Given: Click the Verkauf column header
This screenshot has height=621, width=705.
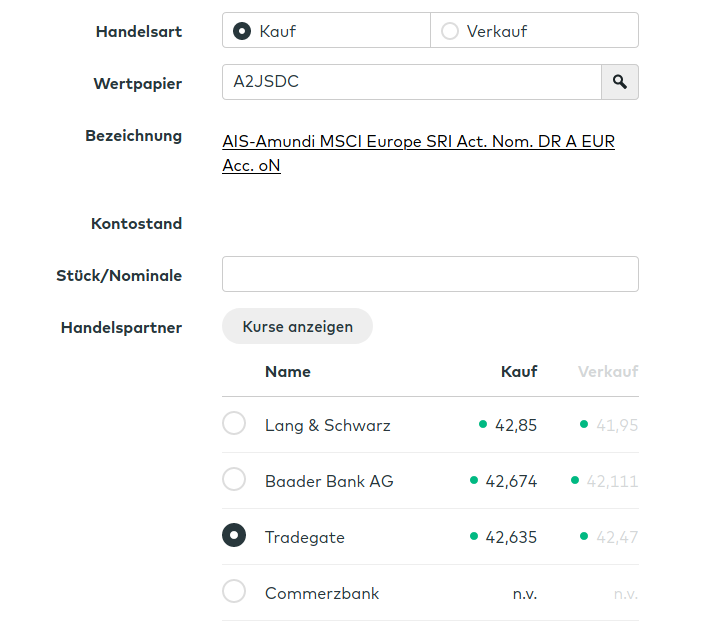Looking at the screenshot, I should tap(608, 371).
